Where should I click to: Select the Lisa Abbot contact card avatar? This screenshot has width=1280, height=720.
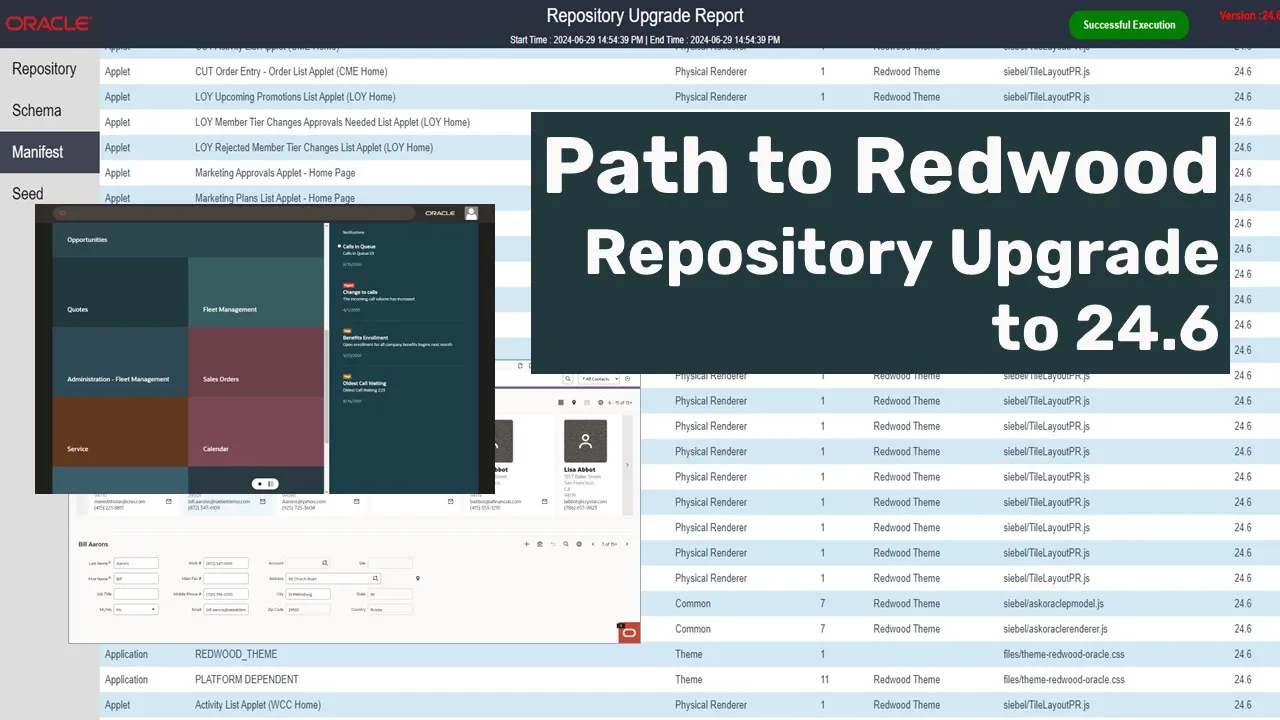(585, 441)
